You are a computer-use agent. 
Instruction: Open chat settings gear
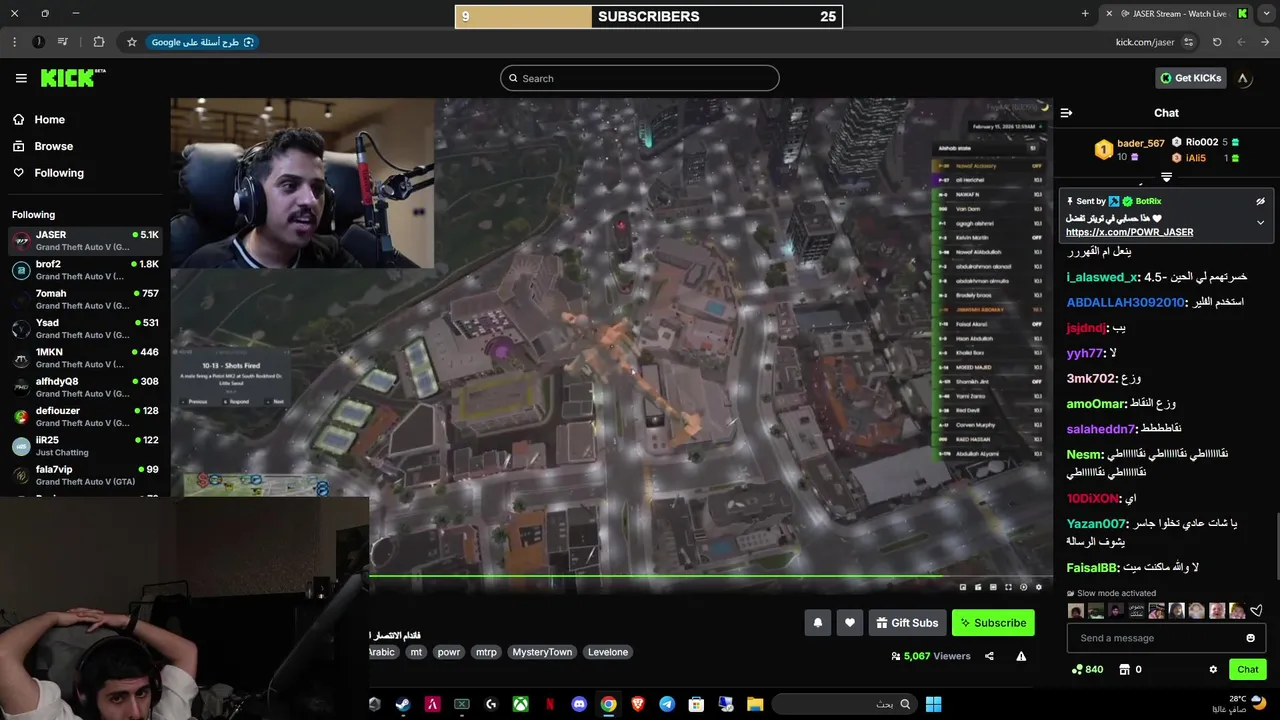click(x=1213, y=669)
